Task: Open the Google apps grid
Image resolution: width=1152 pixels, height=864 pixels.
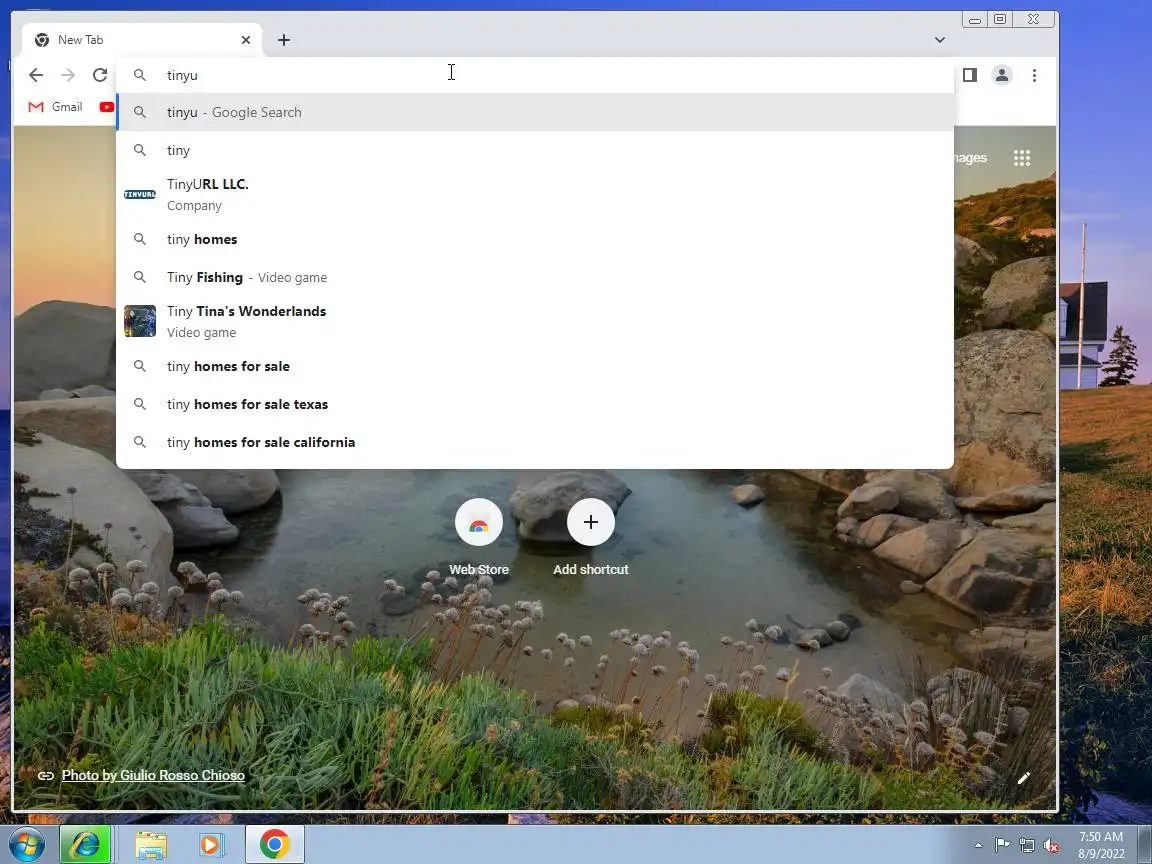Action: pos(1022,157)
